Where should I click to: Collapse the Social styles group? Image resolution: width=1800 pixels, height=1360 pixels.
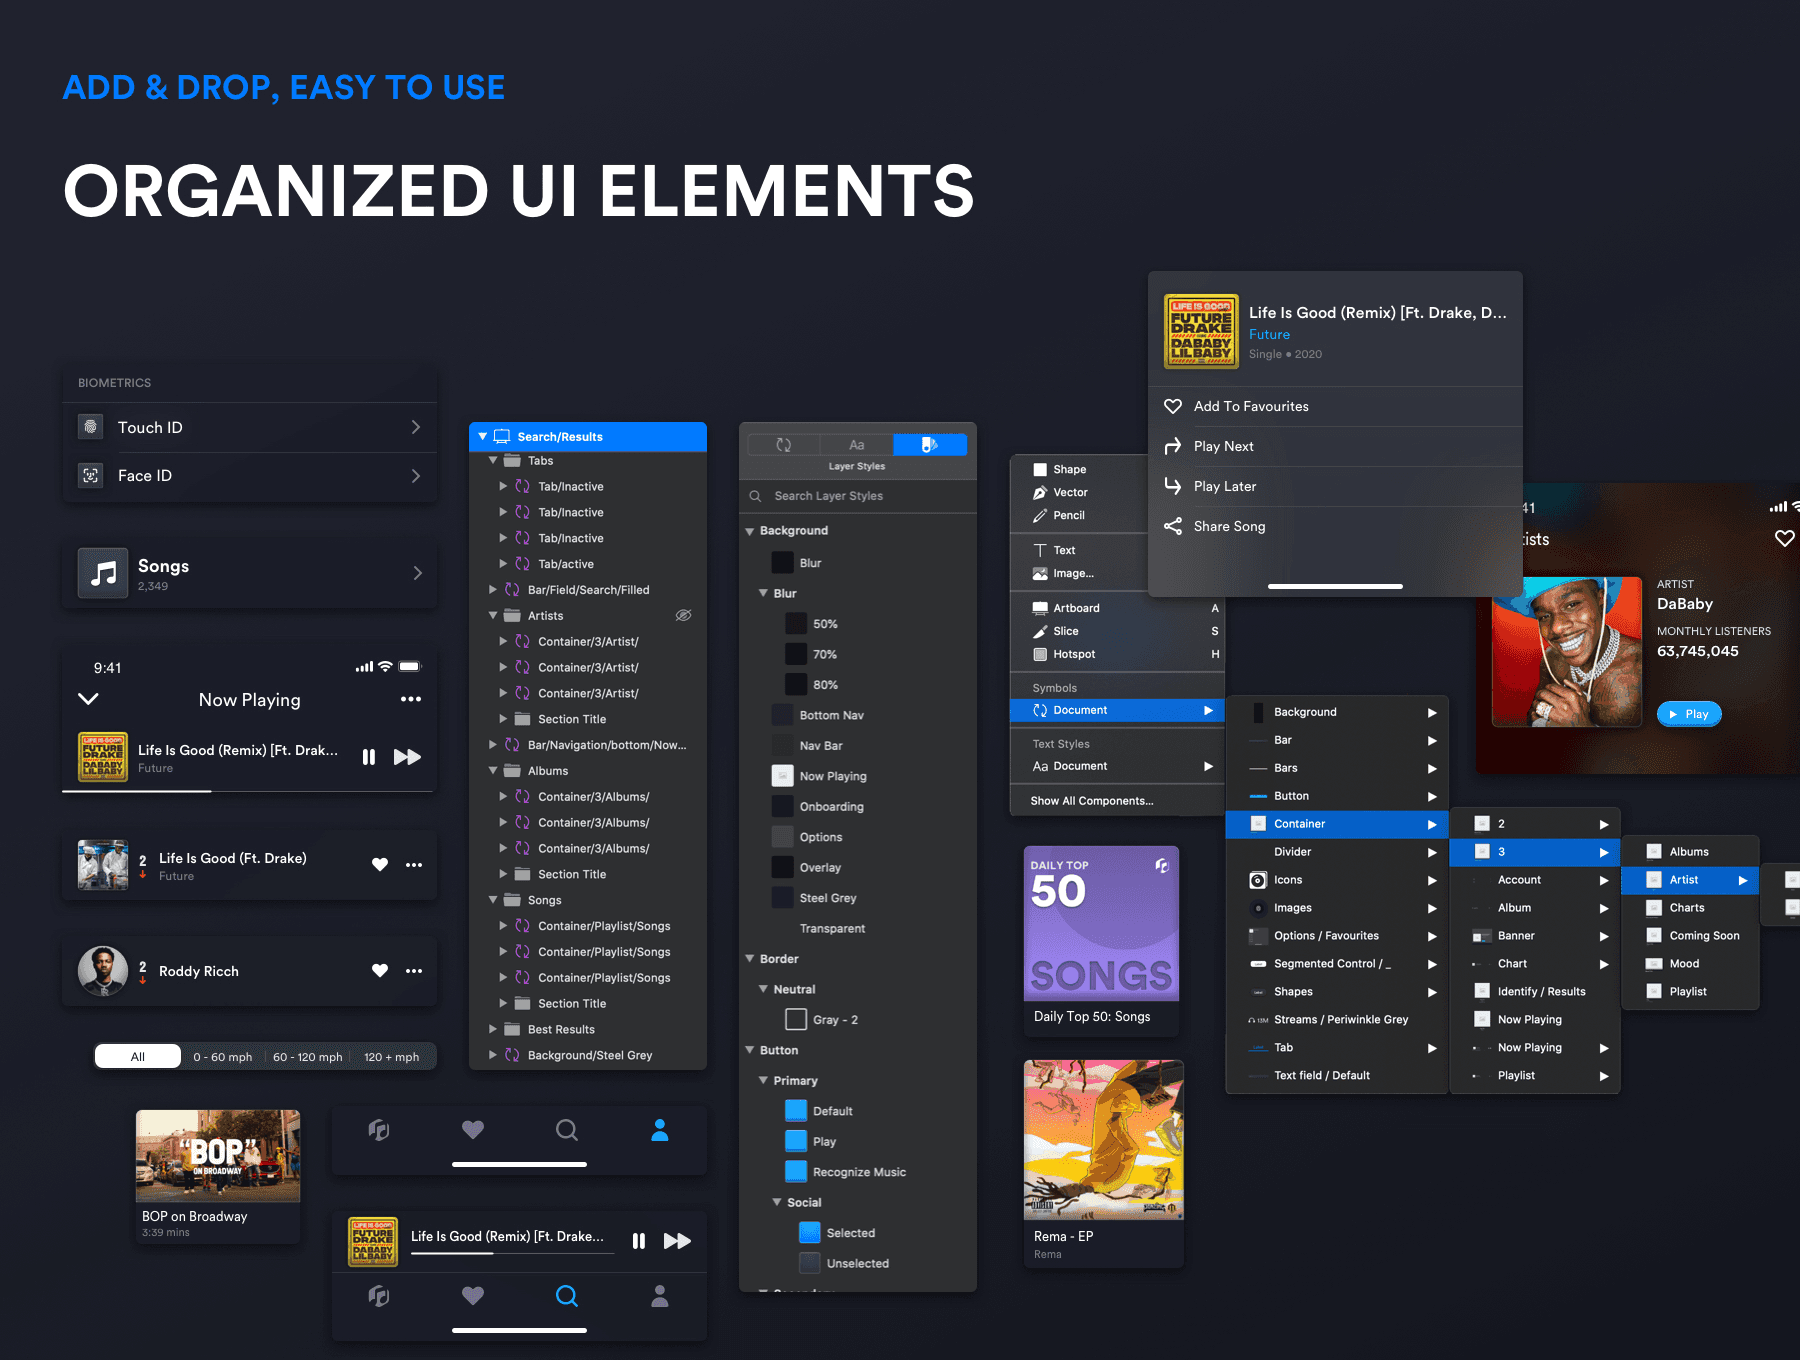[777, 1203]
